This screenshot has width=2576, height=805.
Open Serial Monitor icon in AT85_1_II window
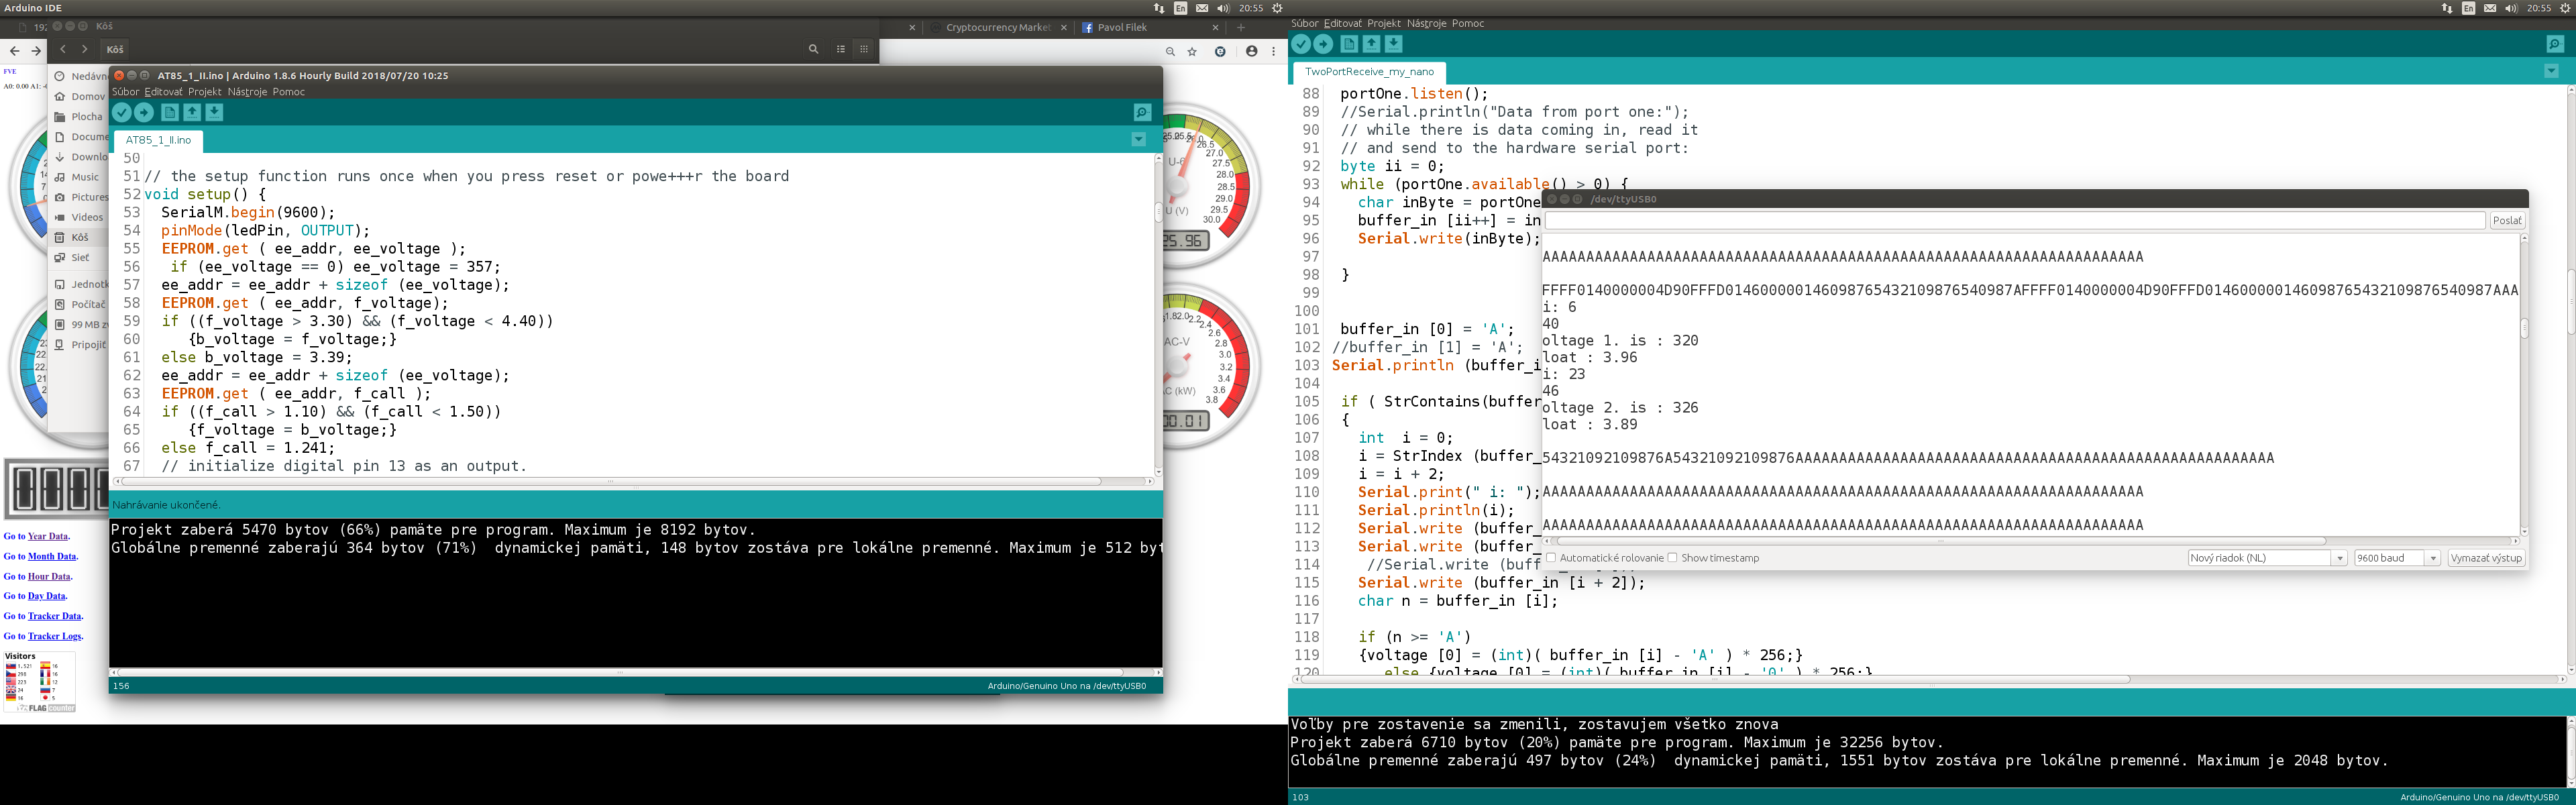(1142, 113)
